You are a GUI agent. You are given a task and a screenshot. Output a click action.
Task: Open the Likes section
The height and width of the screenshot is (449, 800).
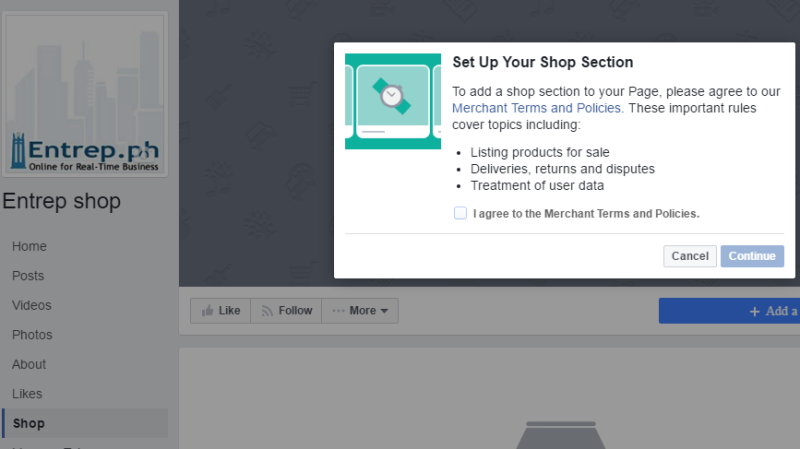coord(27,394)
